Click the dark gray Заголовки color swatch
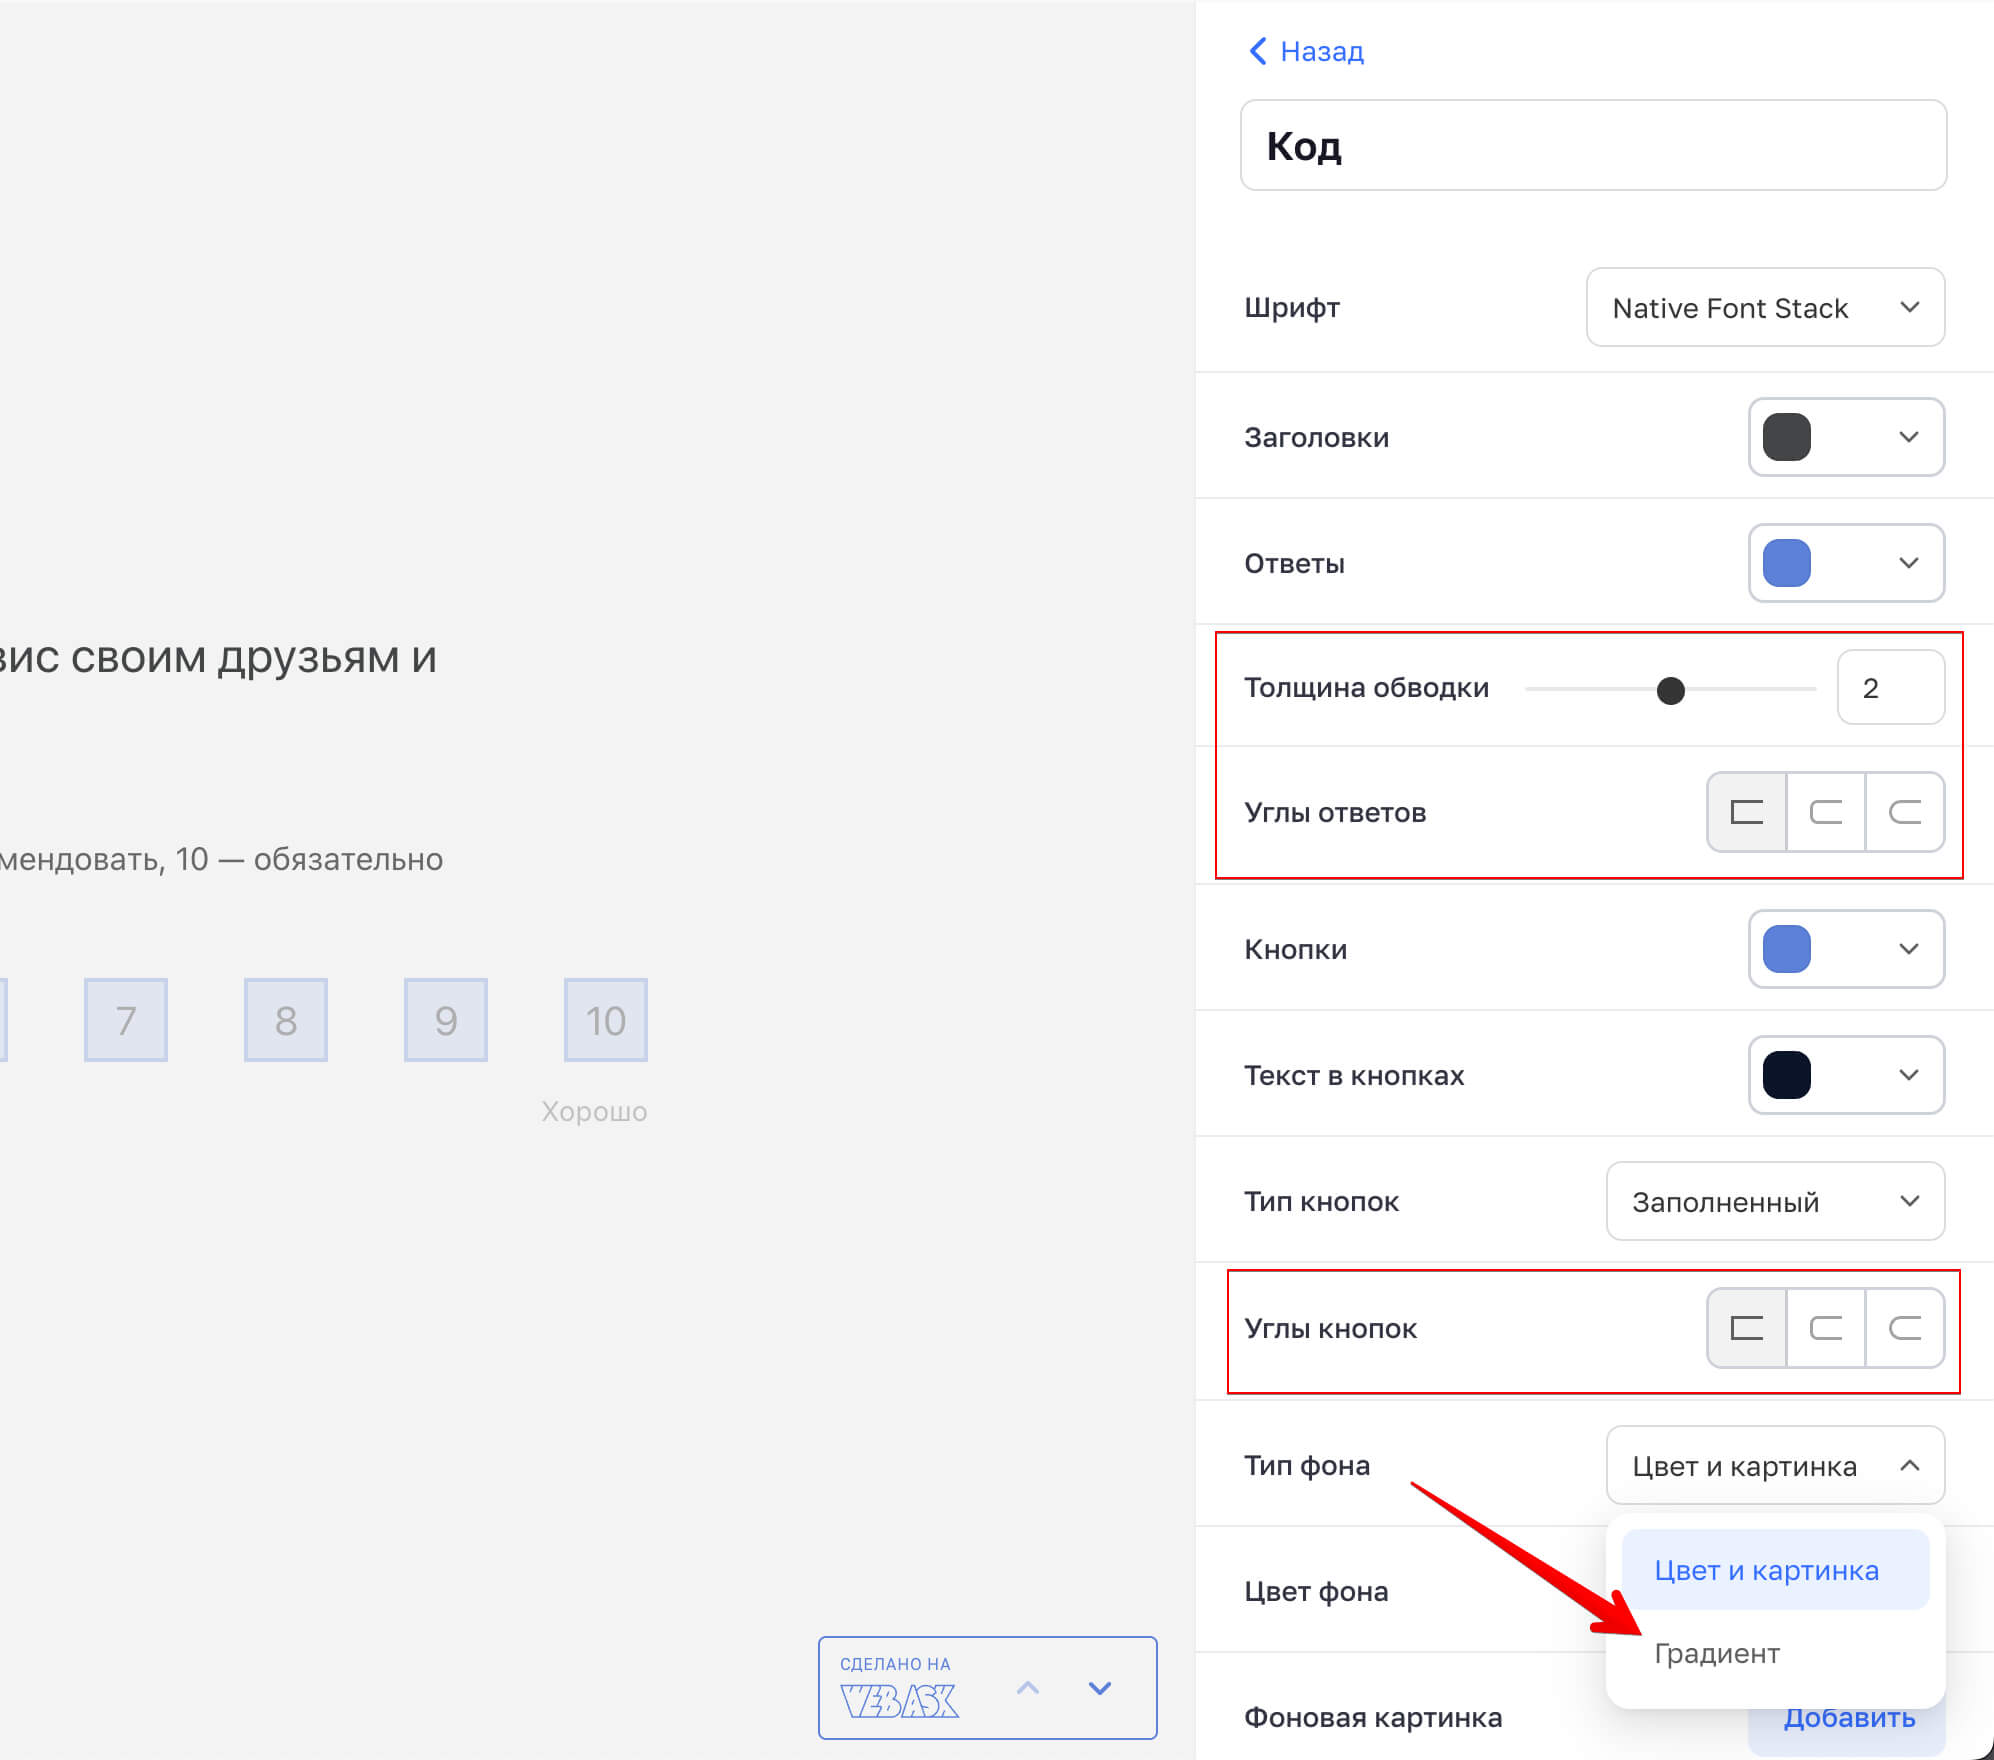This screenshot has width=1994, height=1760. (1787, 437)
